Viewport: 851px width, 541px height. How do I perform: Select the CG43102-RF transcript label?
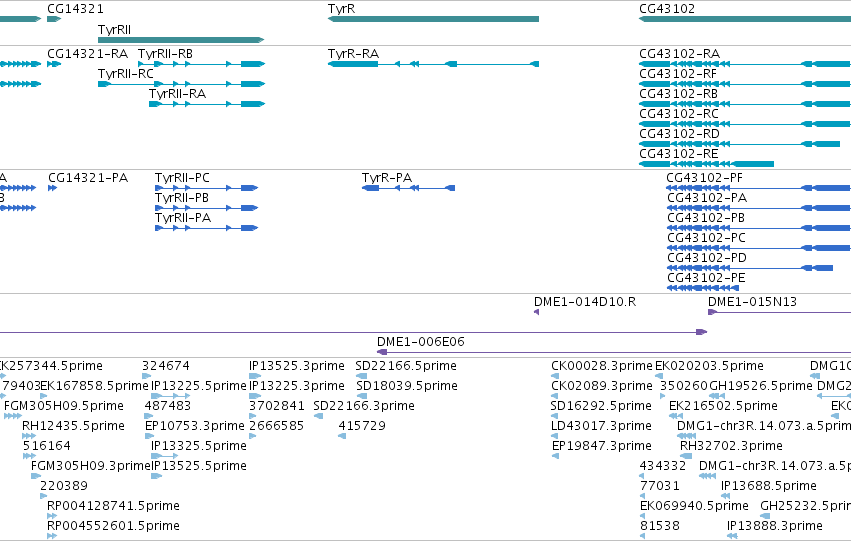click(678, 74)
